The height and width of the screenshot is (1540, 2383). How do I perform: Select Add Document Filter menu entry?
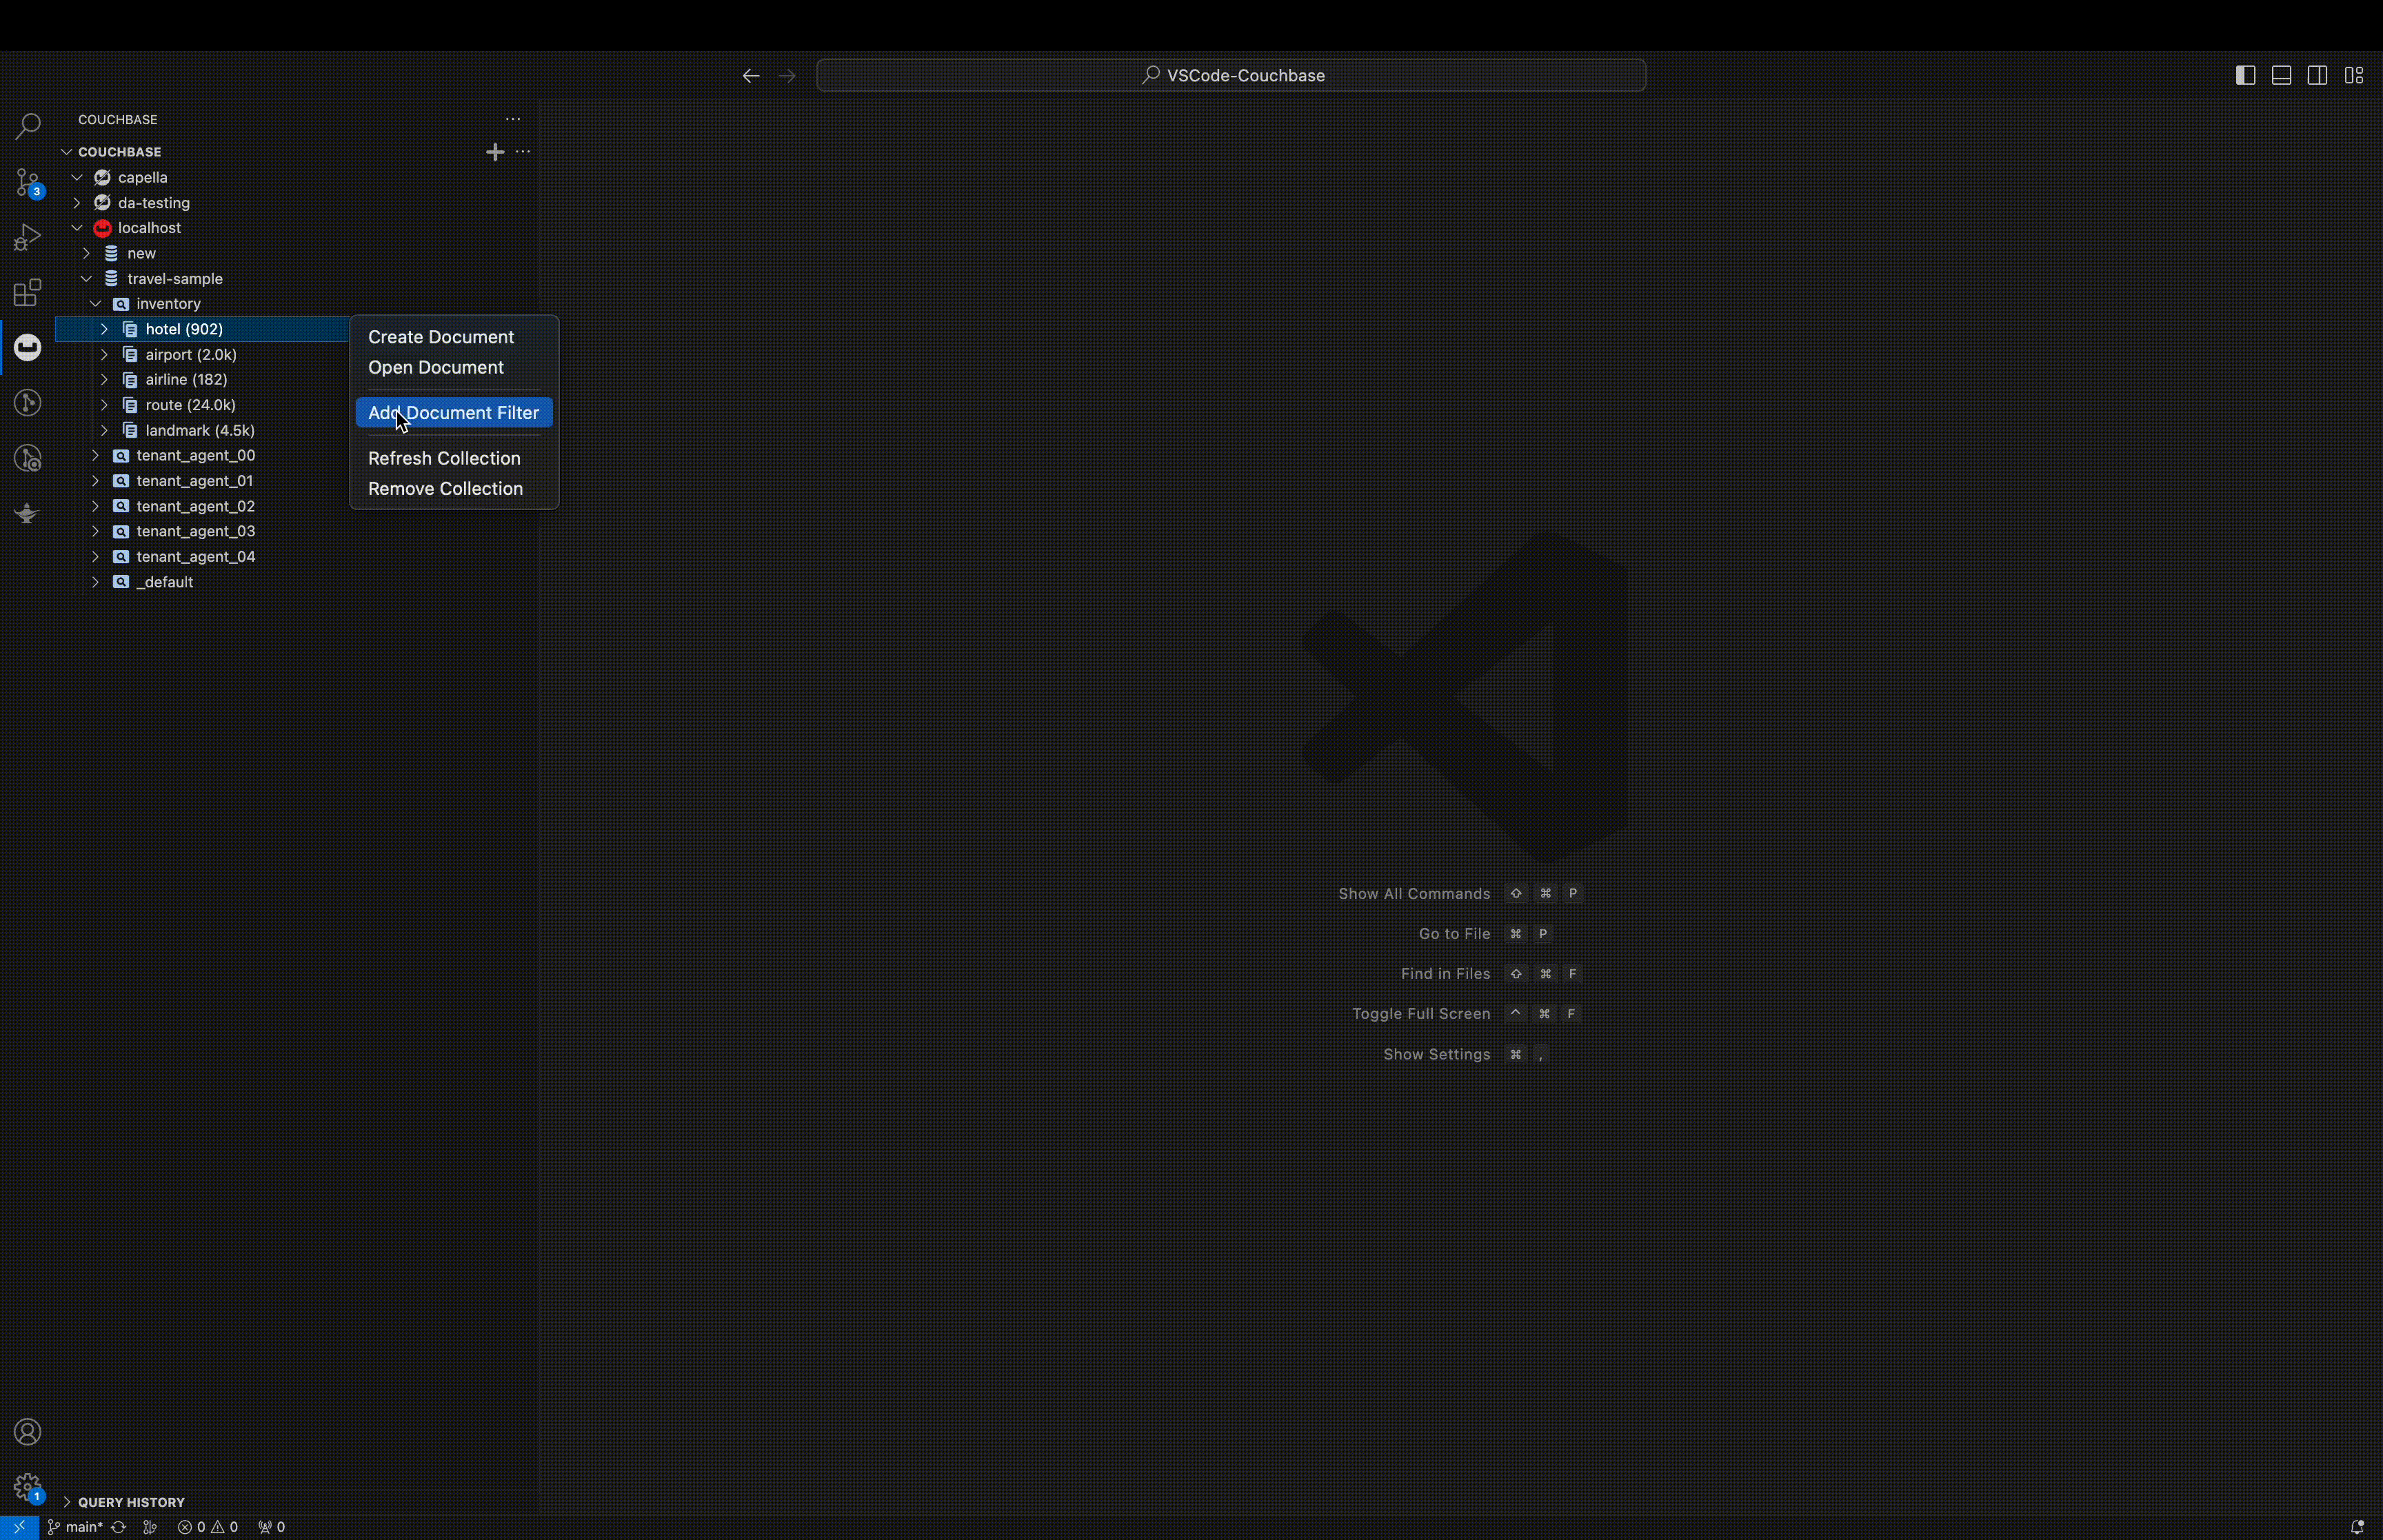click(x=453, y=413)
